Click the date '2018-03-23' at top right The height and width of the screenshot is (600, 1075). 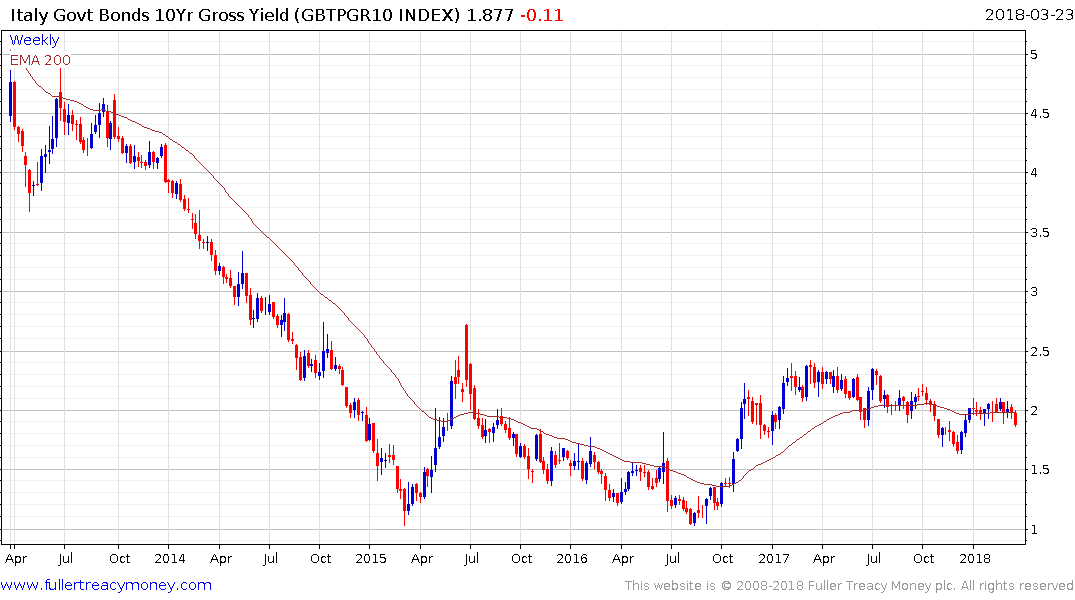point(1029,15)
